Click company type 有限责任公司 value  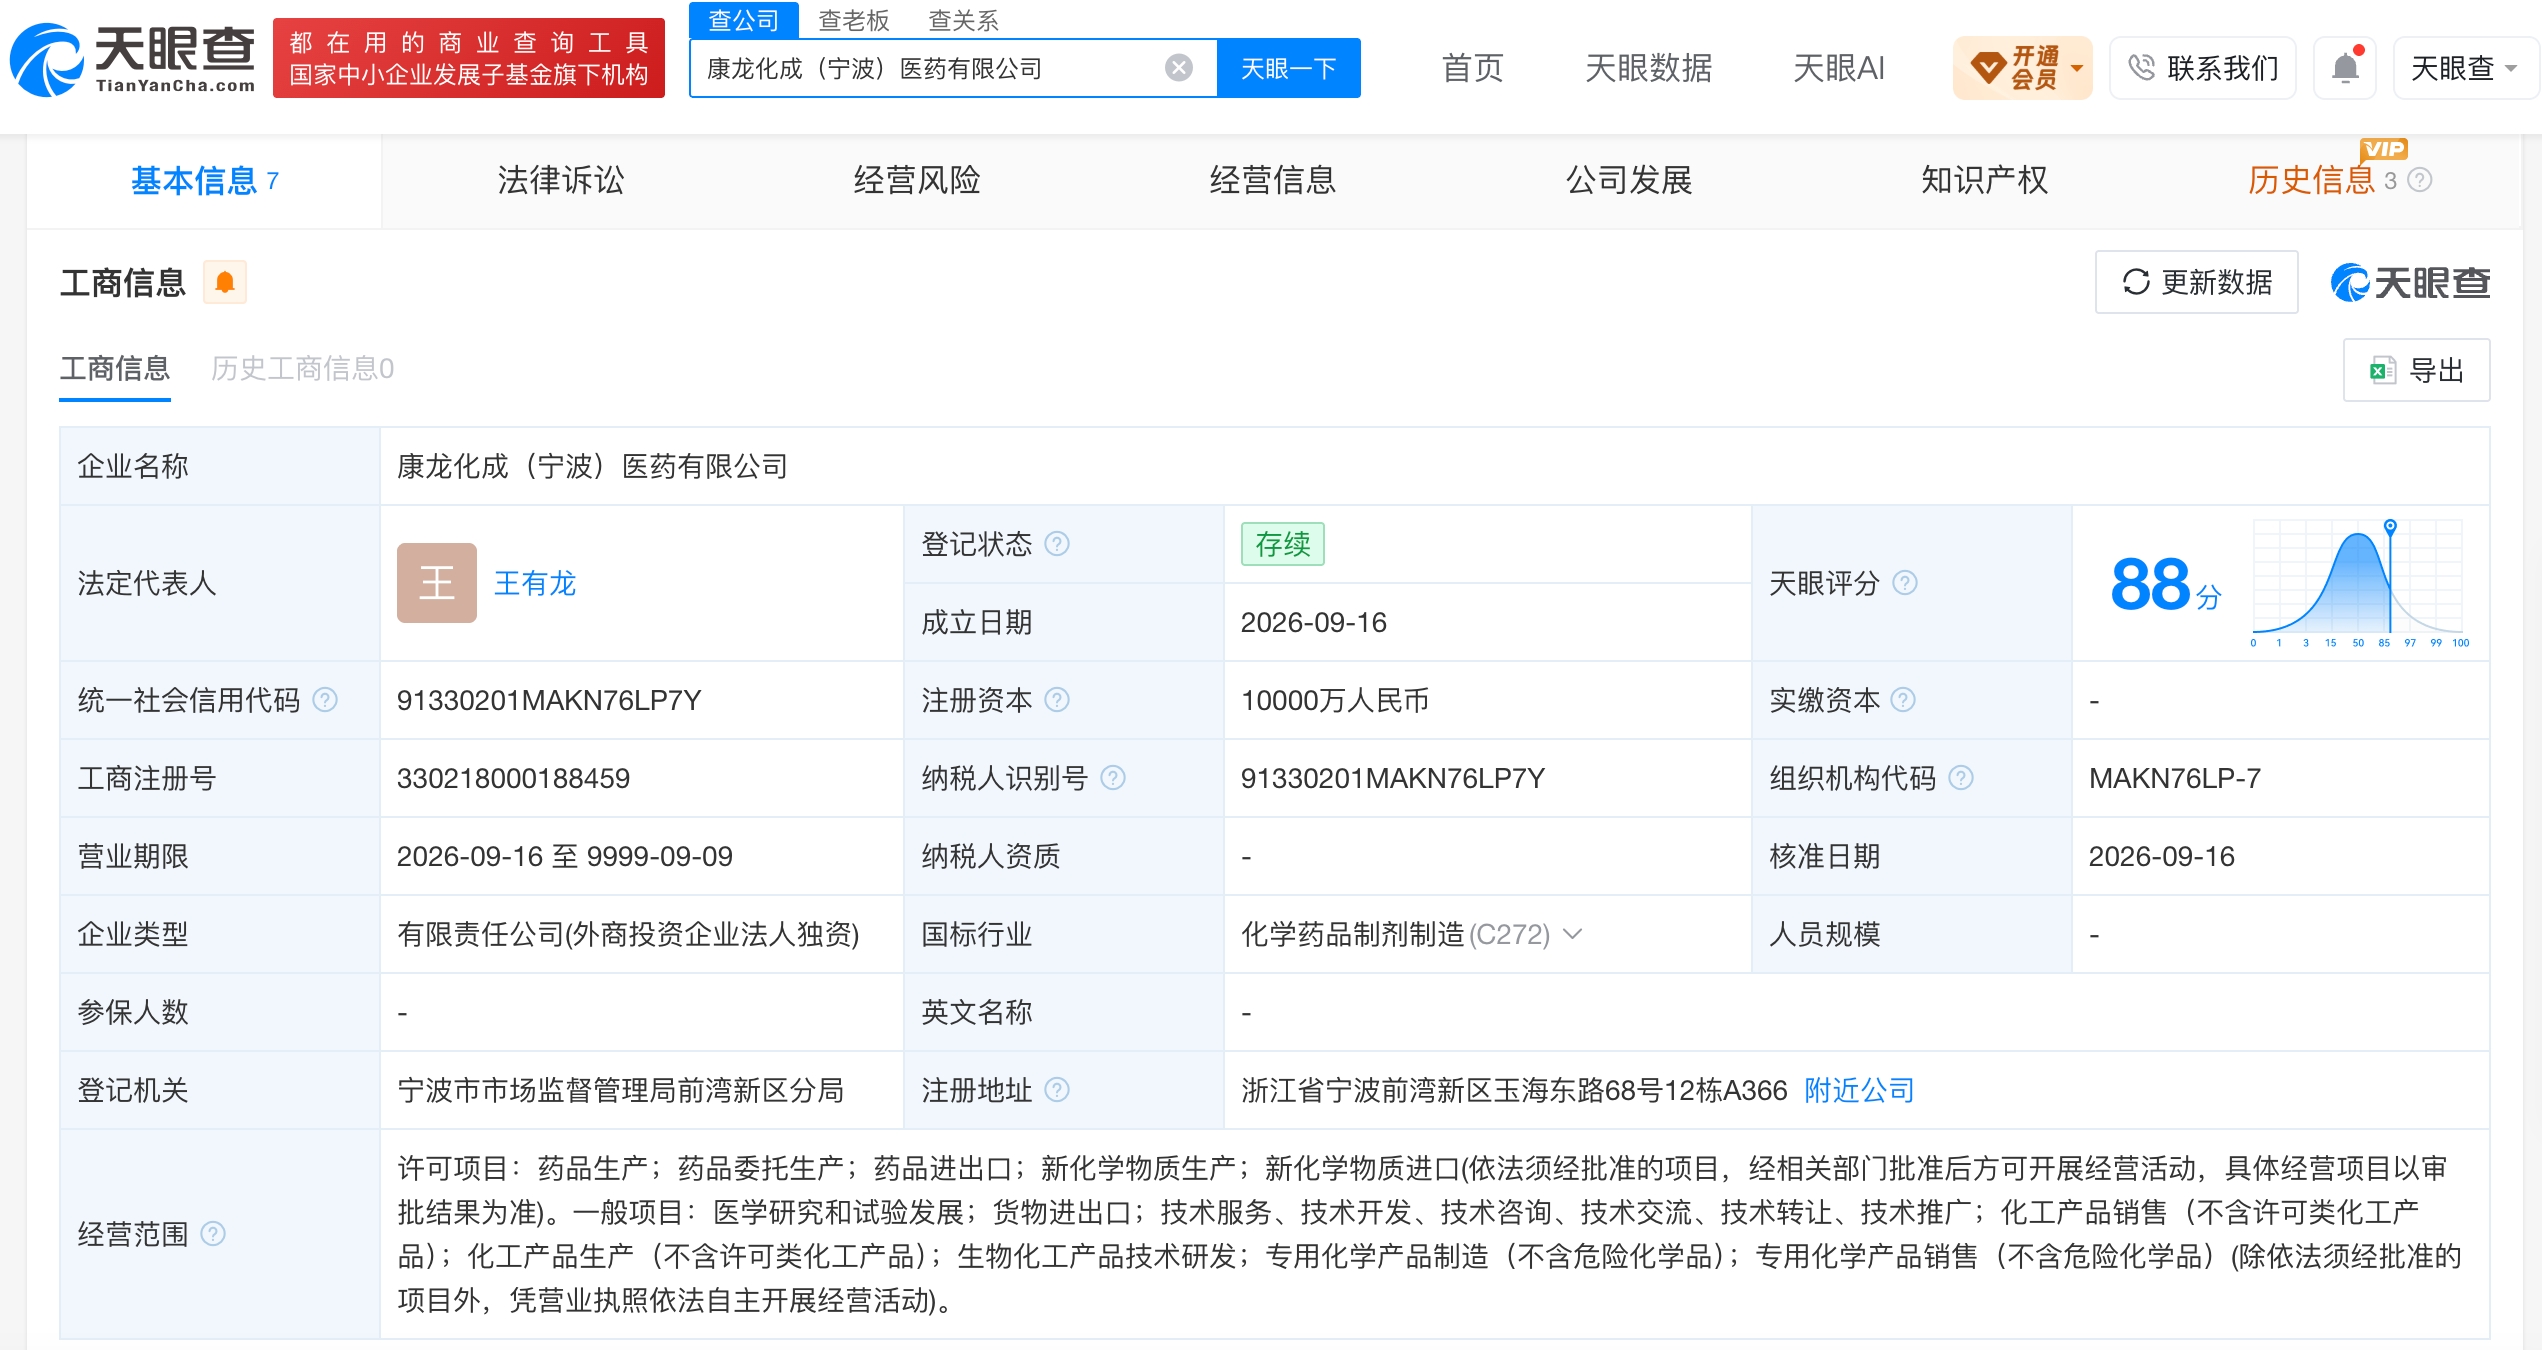click(628, 934)
